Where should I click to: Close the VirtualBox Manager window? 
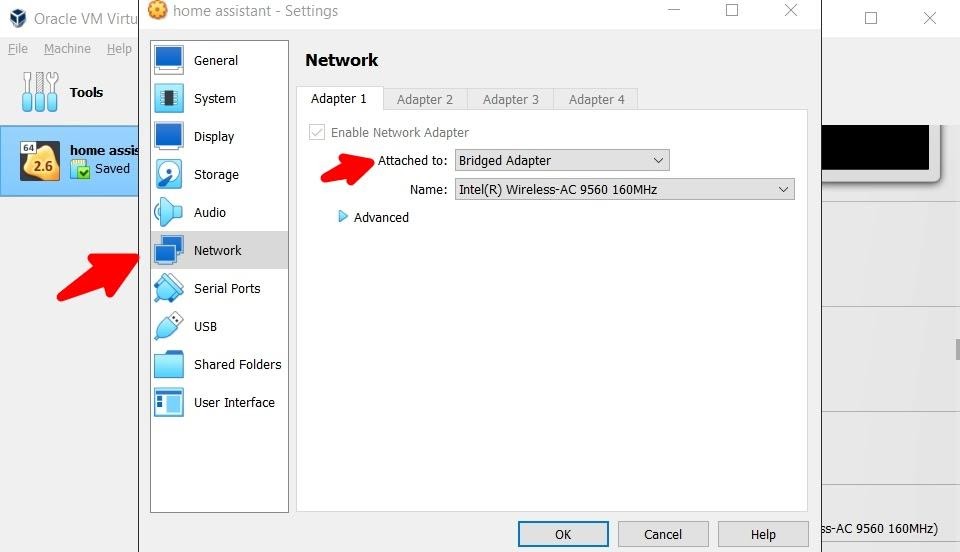point(929,18)
